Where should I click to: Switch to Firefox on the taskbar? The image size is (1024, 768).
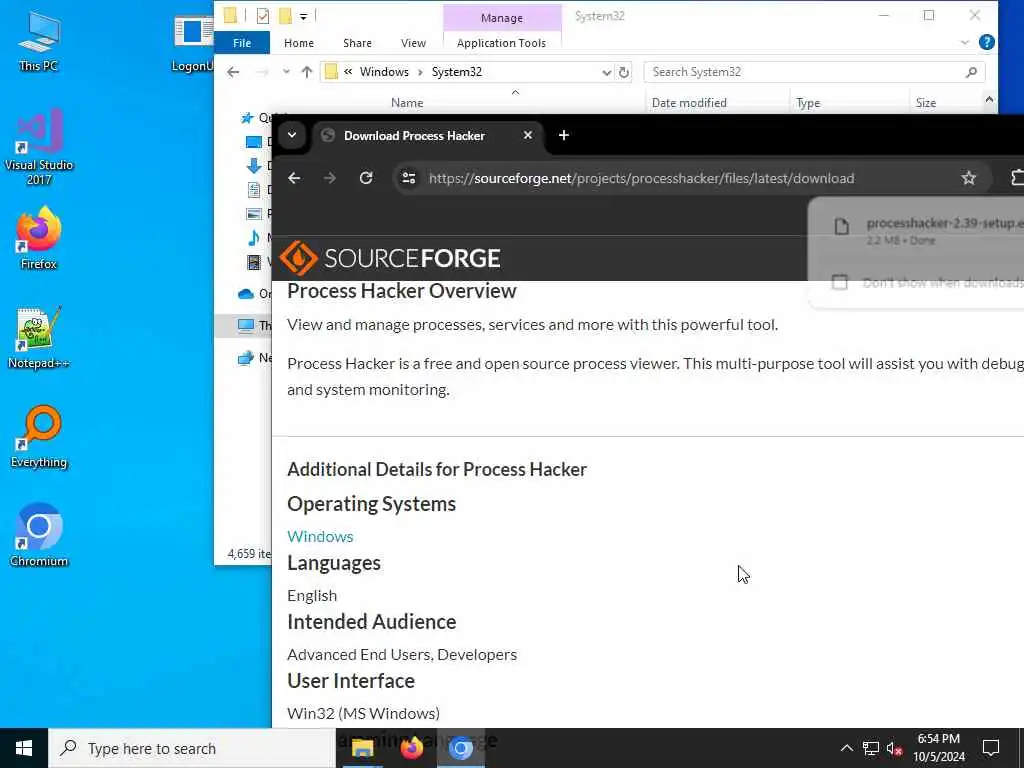point(411,748)
